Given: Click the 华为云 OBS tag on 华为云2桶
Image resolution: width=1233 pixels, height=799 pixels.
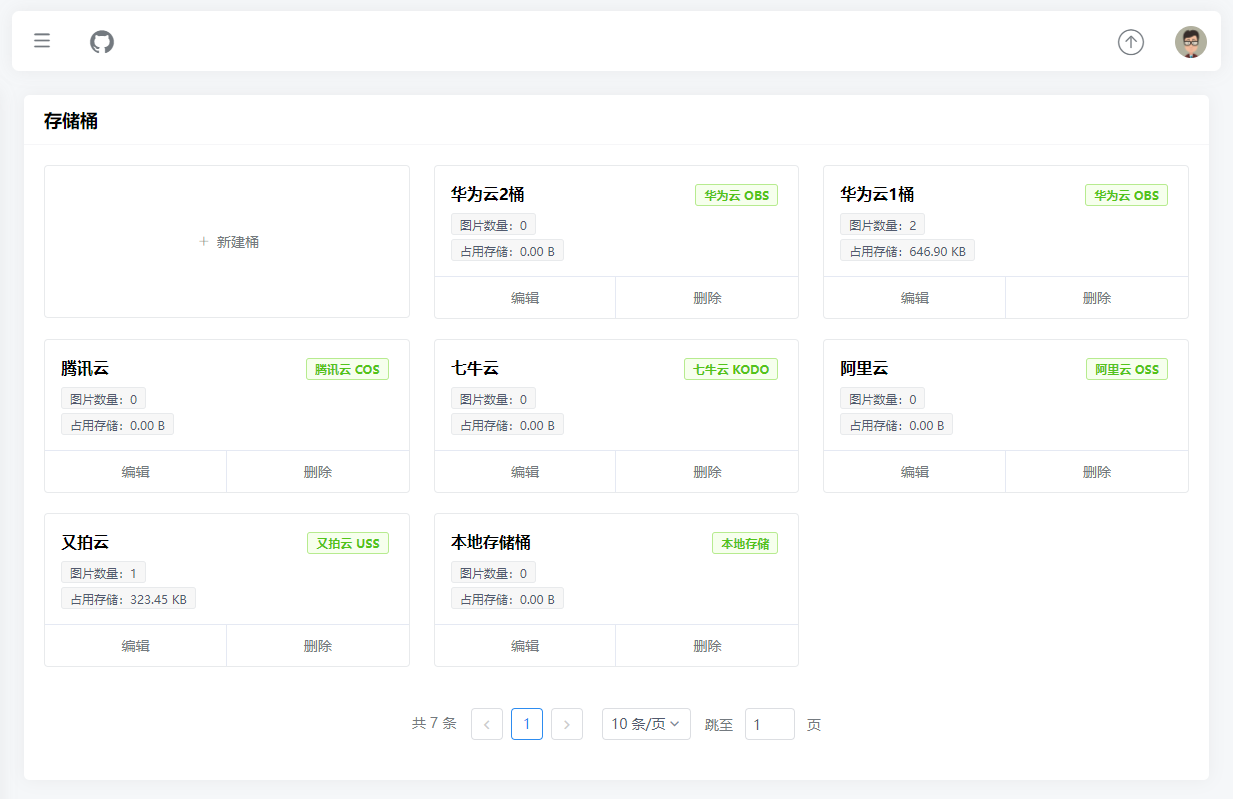Looking at the screenshot, I should coord(737,195).
